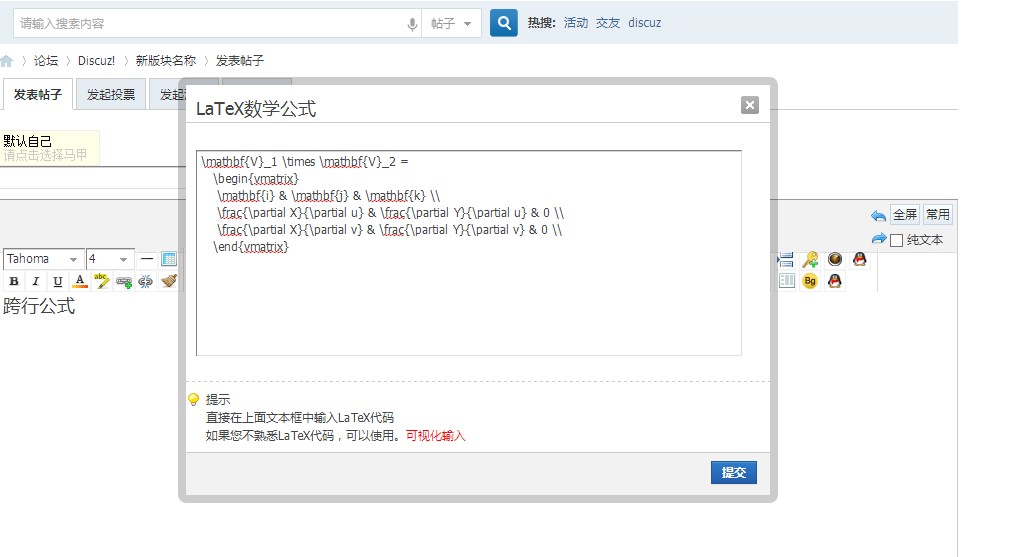Image resolution: width=1010 pixels, height=557 pixels.
Task: Click inside the LaTeX code text area
Action: (468, 300)
